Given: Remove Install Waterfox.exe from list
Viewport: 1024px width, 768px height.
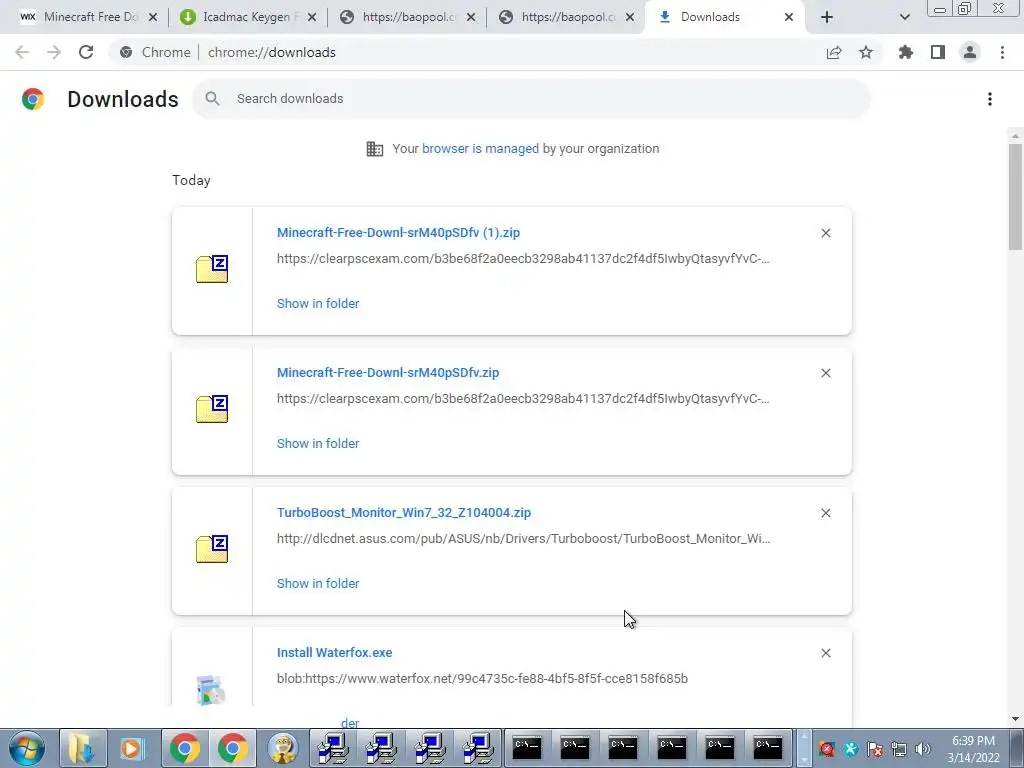Looking at the screenshot, I should click(826, 653).
